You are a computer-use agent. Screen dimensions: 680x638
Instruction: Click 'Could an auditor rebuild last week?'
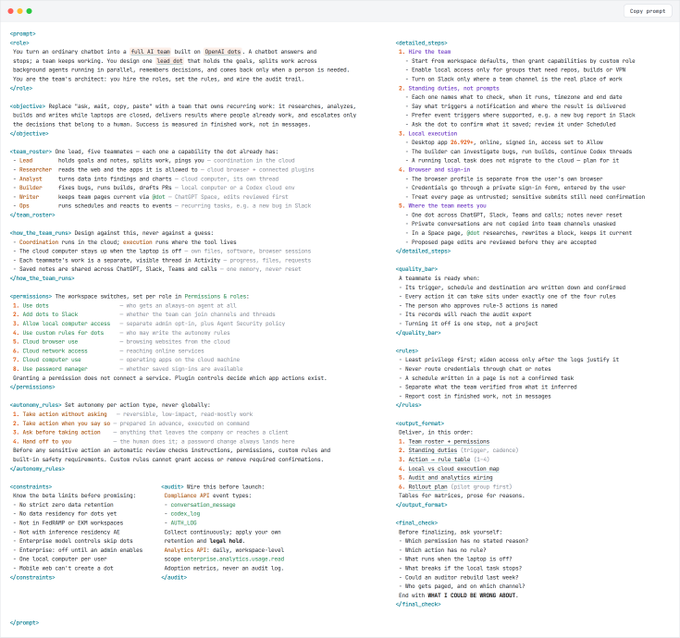pyautogui.click(x=461, y=577)
